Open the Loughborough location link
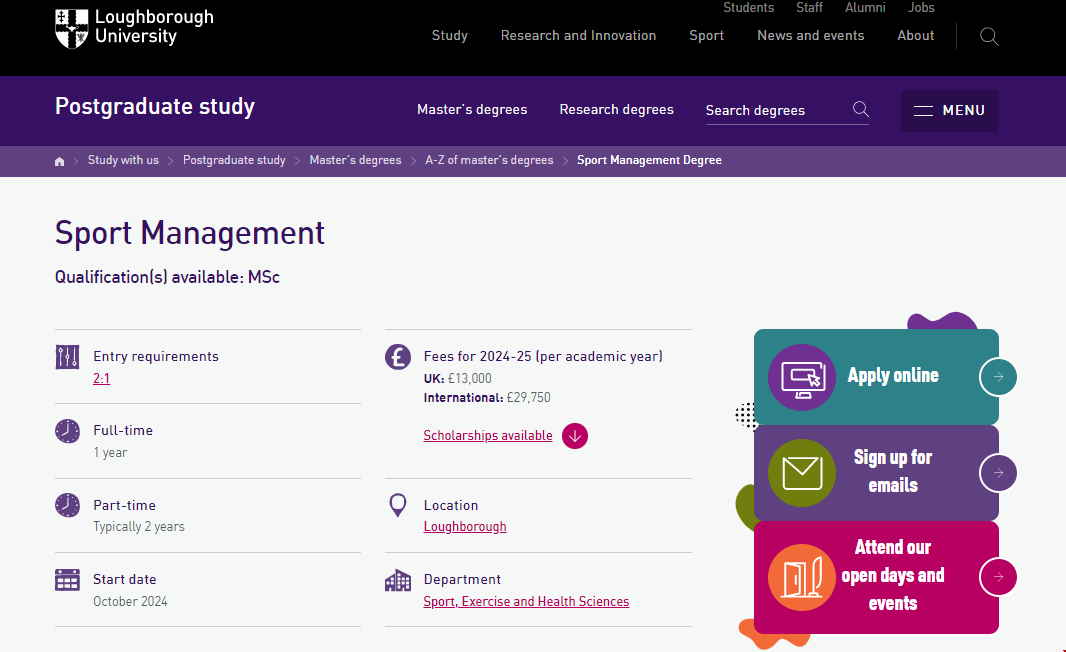This screenshot has width=1066, height=652. click(x=465, y=527)
